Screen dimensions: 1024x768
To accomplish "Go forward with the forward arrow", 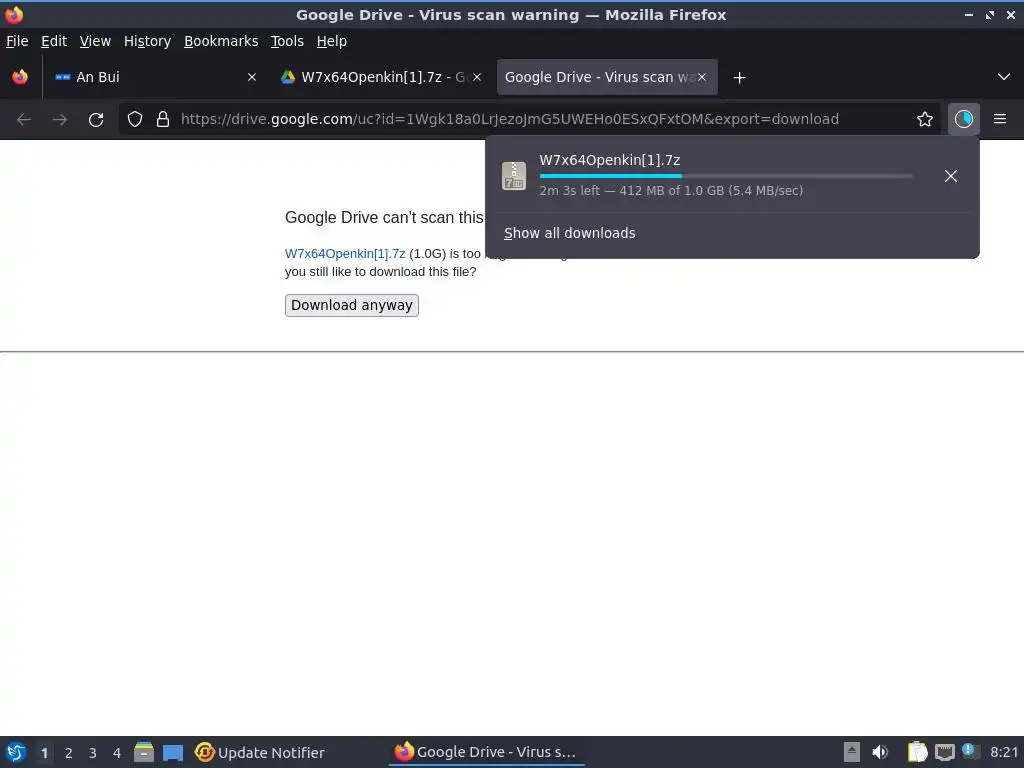I will (60, 120).
